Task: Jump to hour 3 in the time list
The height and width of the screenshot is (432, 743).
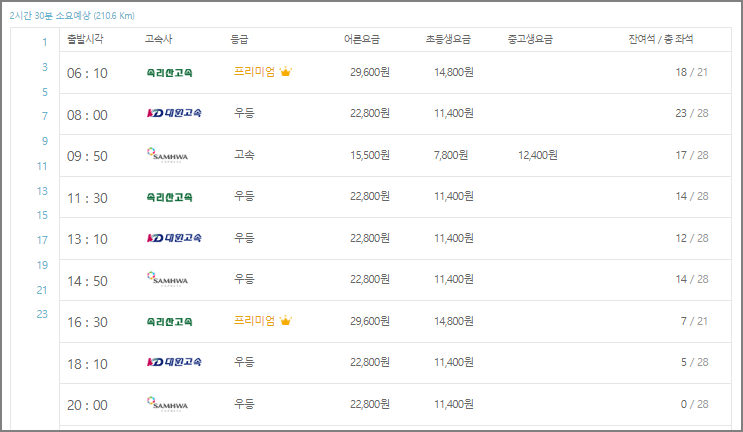Action: [45, 67]
